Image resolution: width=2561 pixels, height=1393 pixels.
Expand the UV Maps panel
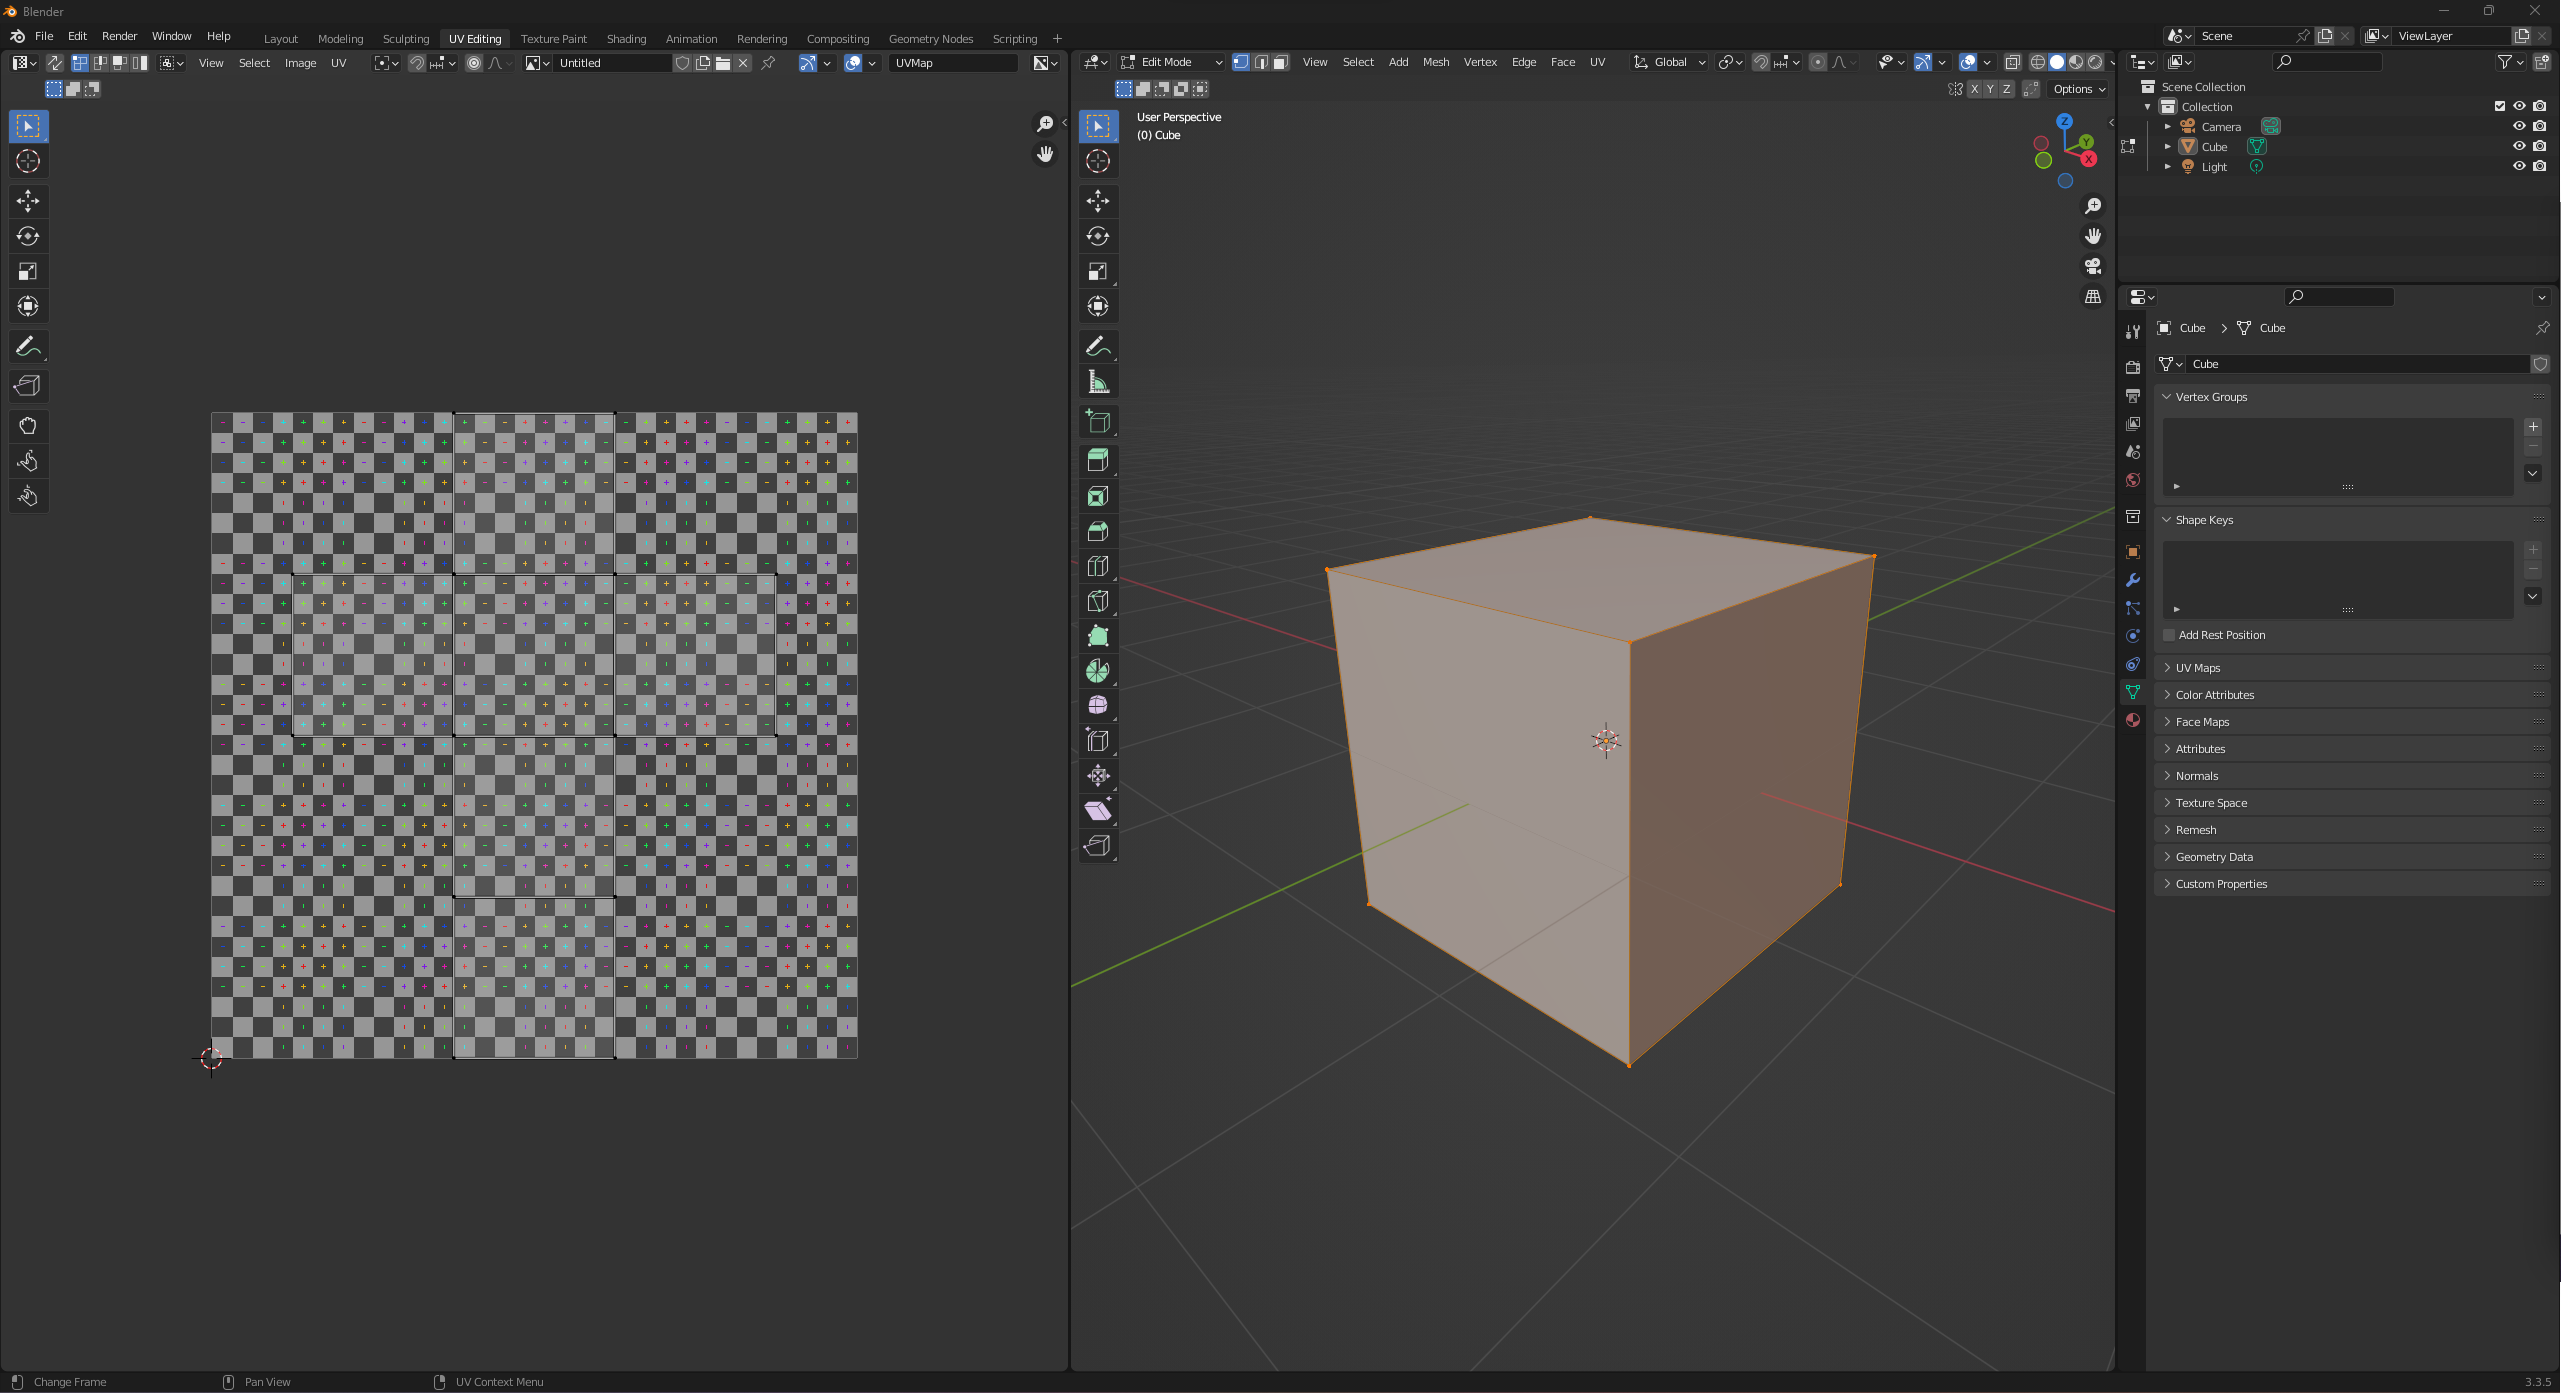coord(2198,668)
